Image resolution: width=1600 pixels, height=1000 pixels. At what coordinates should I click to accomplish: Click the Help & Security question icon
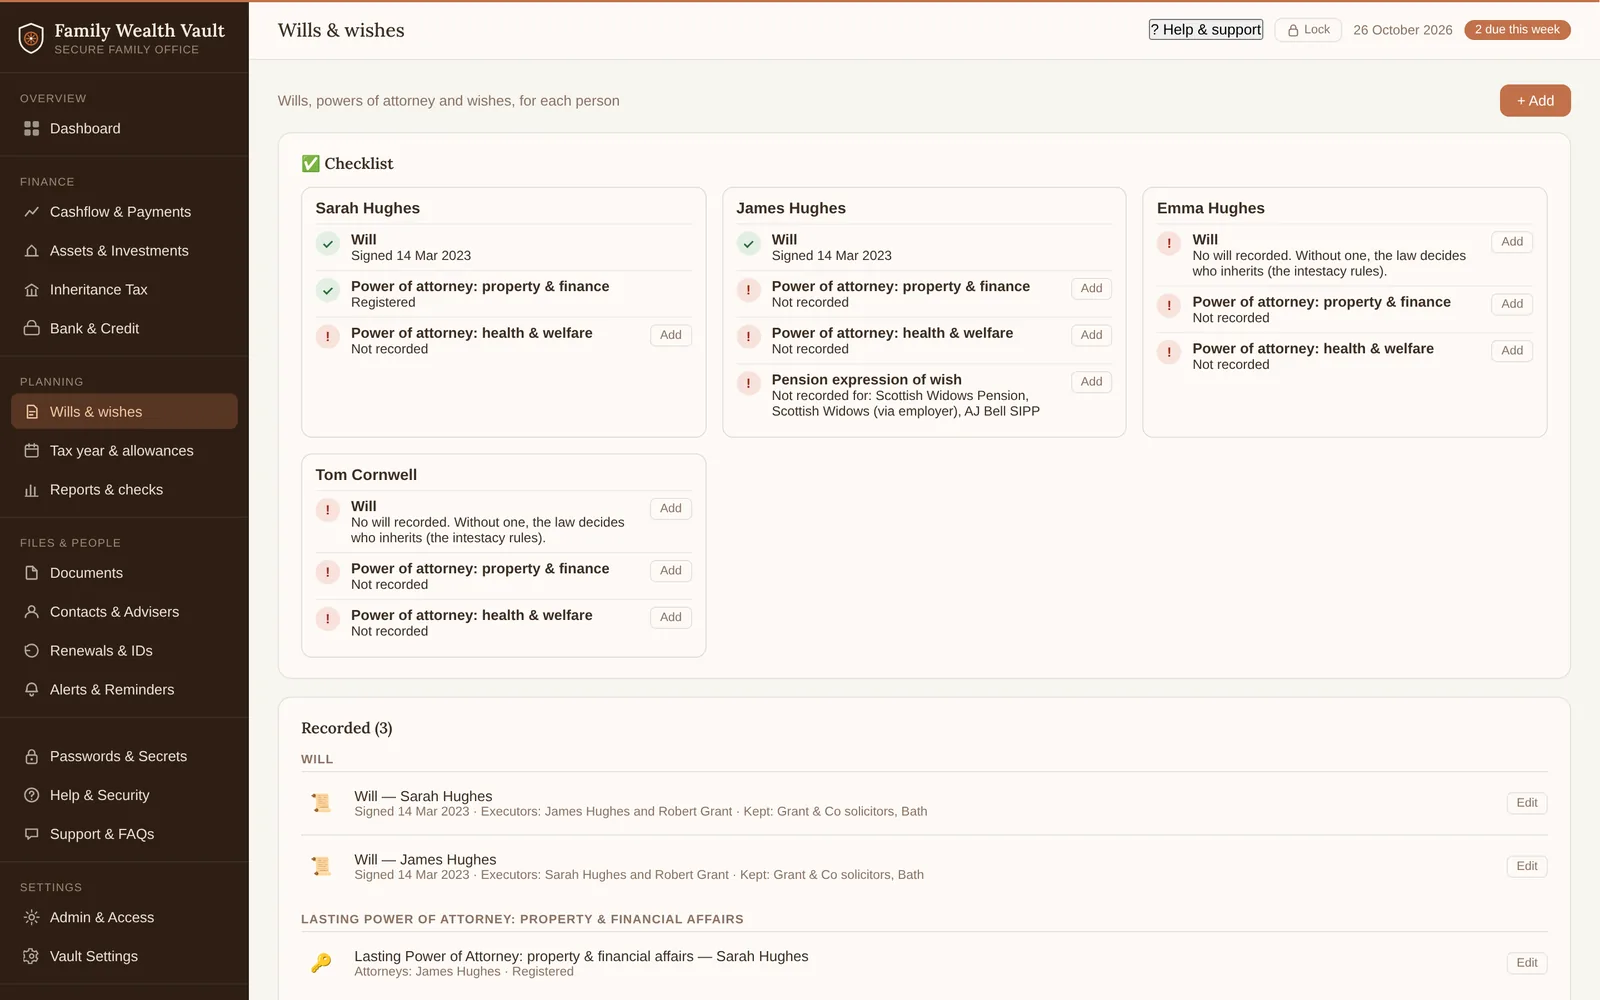[32, 796]
